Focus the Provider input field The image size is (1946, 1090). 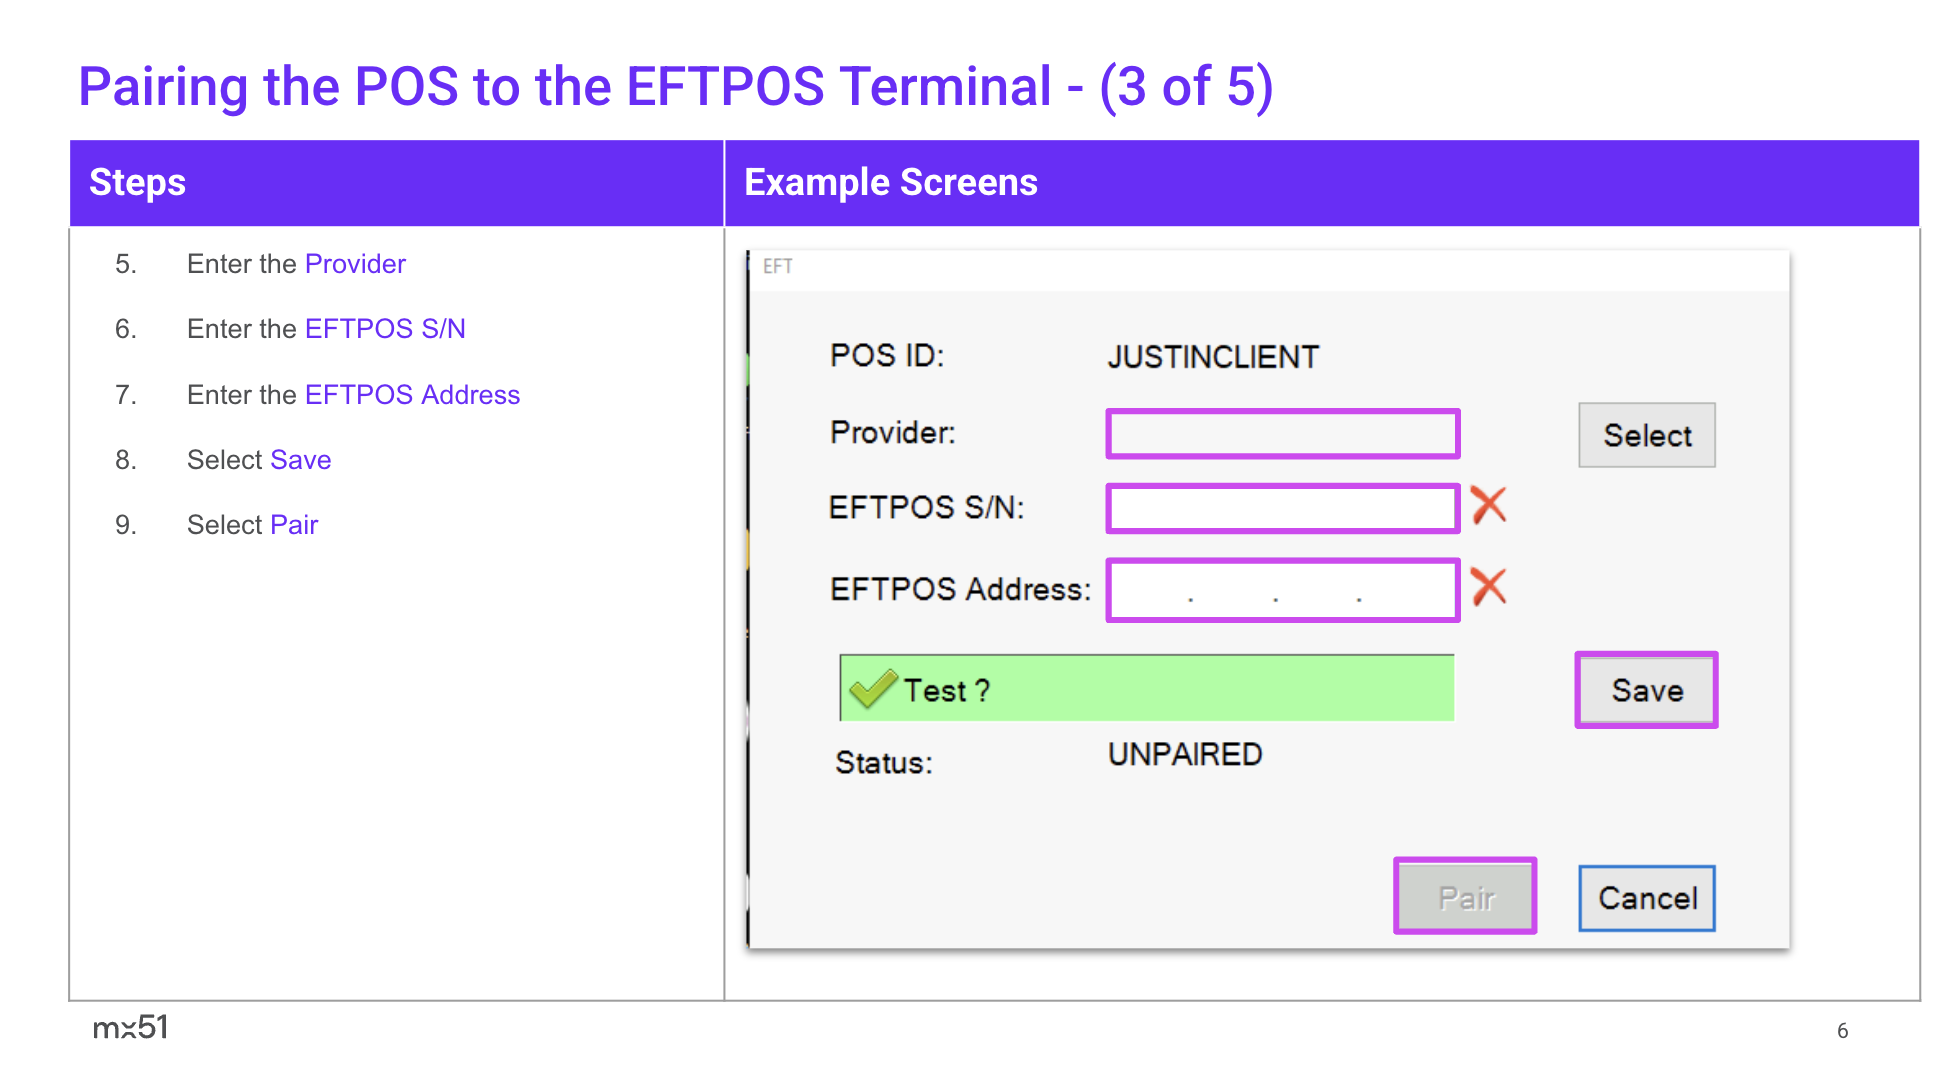1282,434
